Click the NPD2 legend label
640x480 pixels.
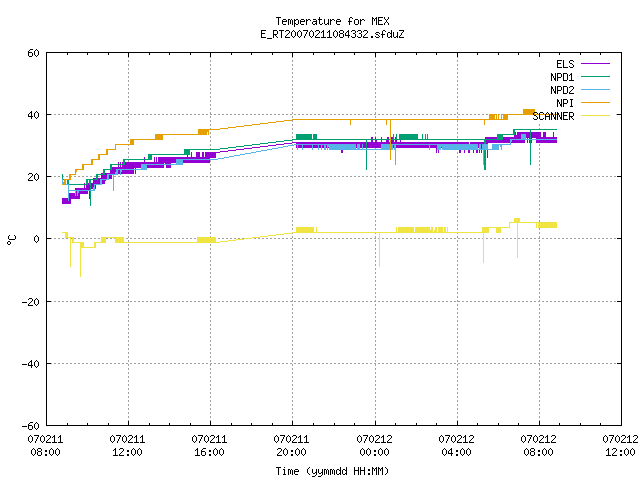pos(562,90)
